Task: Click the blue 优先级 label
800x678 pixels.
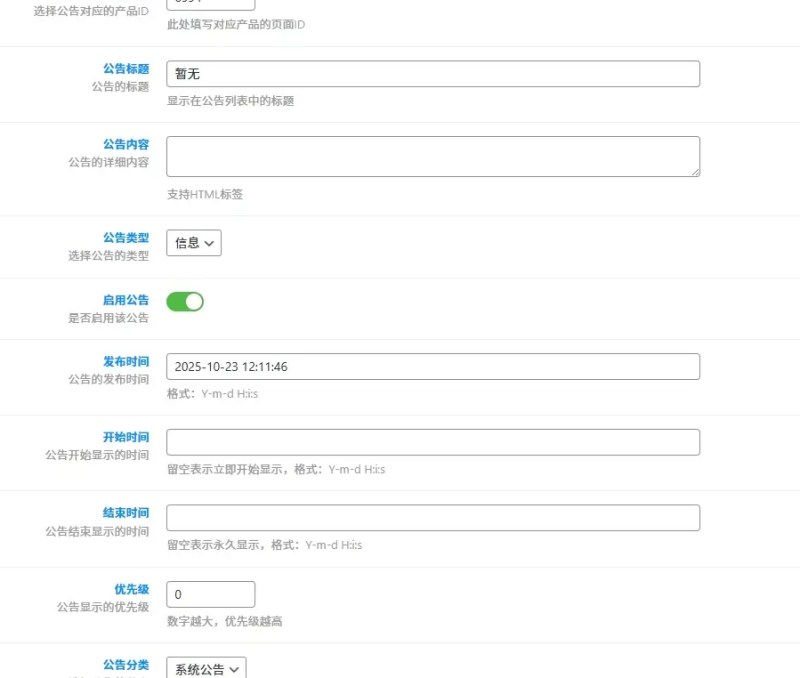Action: point(135,589)
